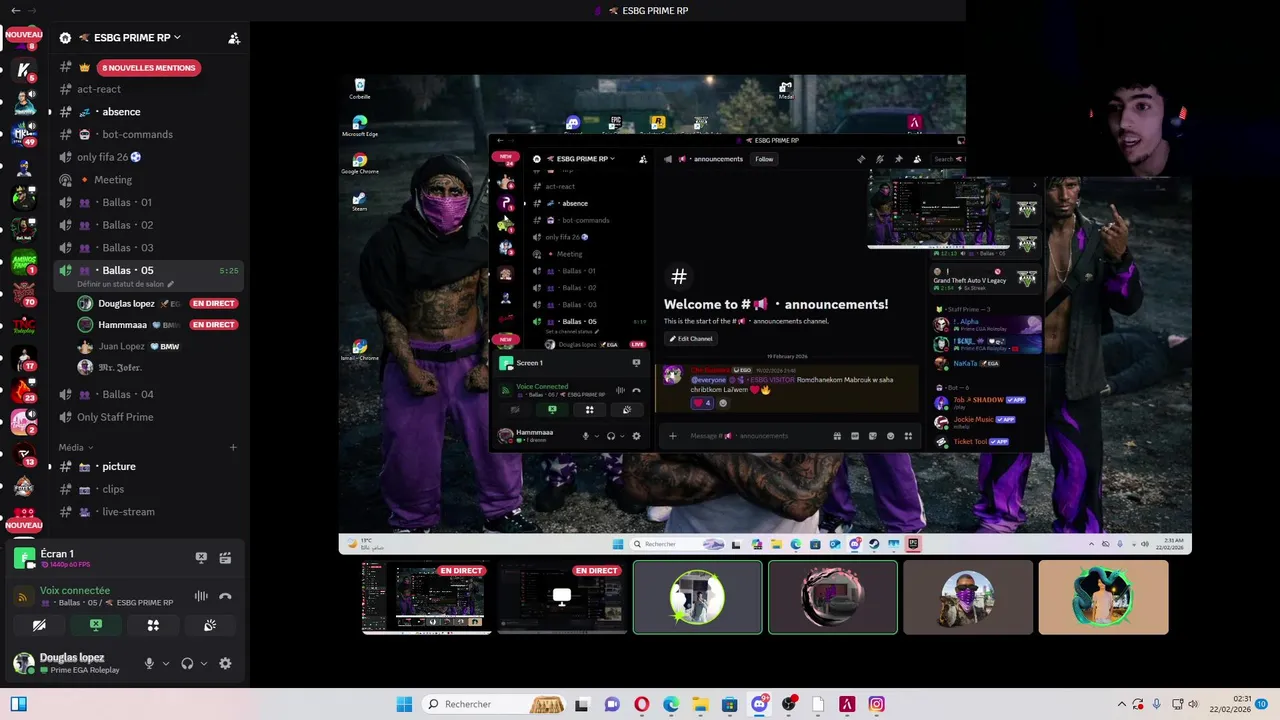
Task: Select first EN DIRECT stream thumbnail
Action: pyautogui.click(x=427, y=597)
